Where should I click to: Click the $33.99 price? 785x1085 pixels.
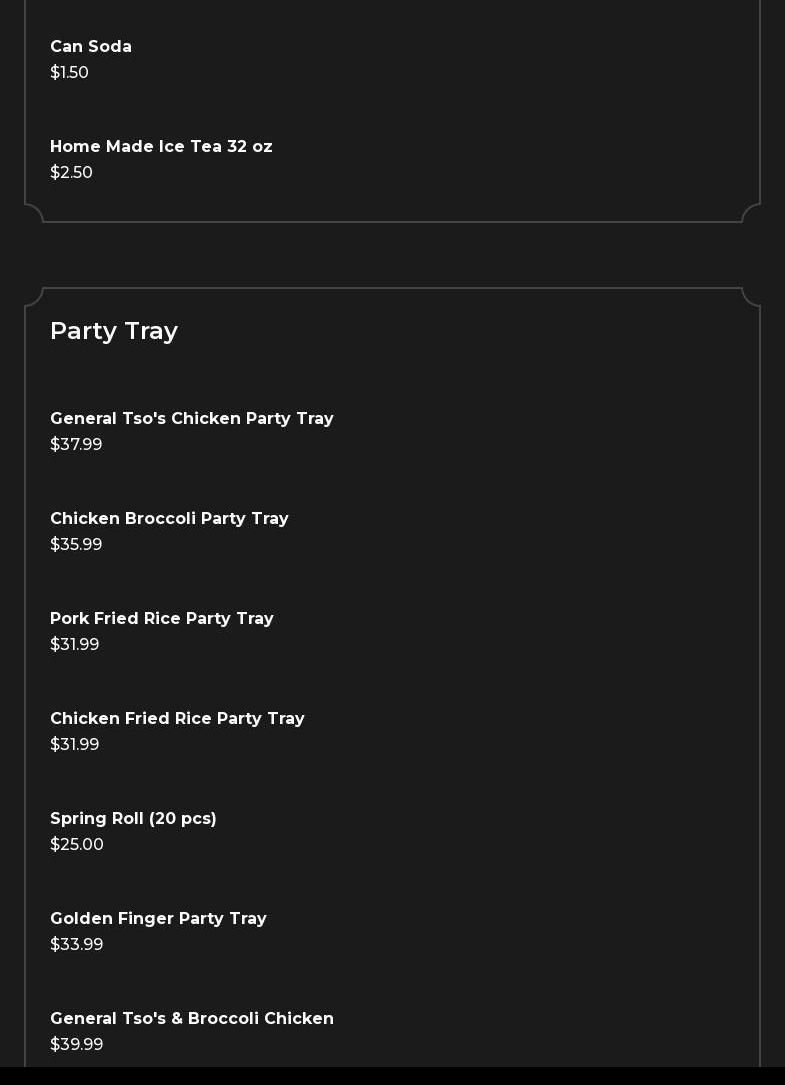77,945
